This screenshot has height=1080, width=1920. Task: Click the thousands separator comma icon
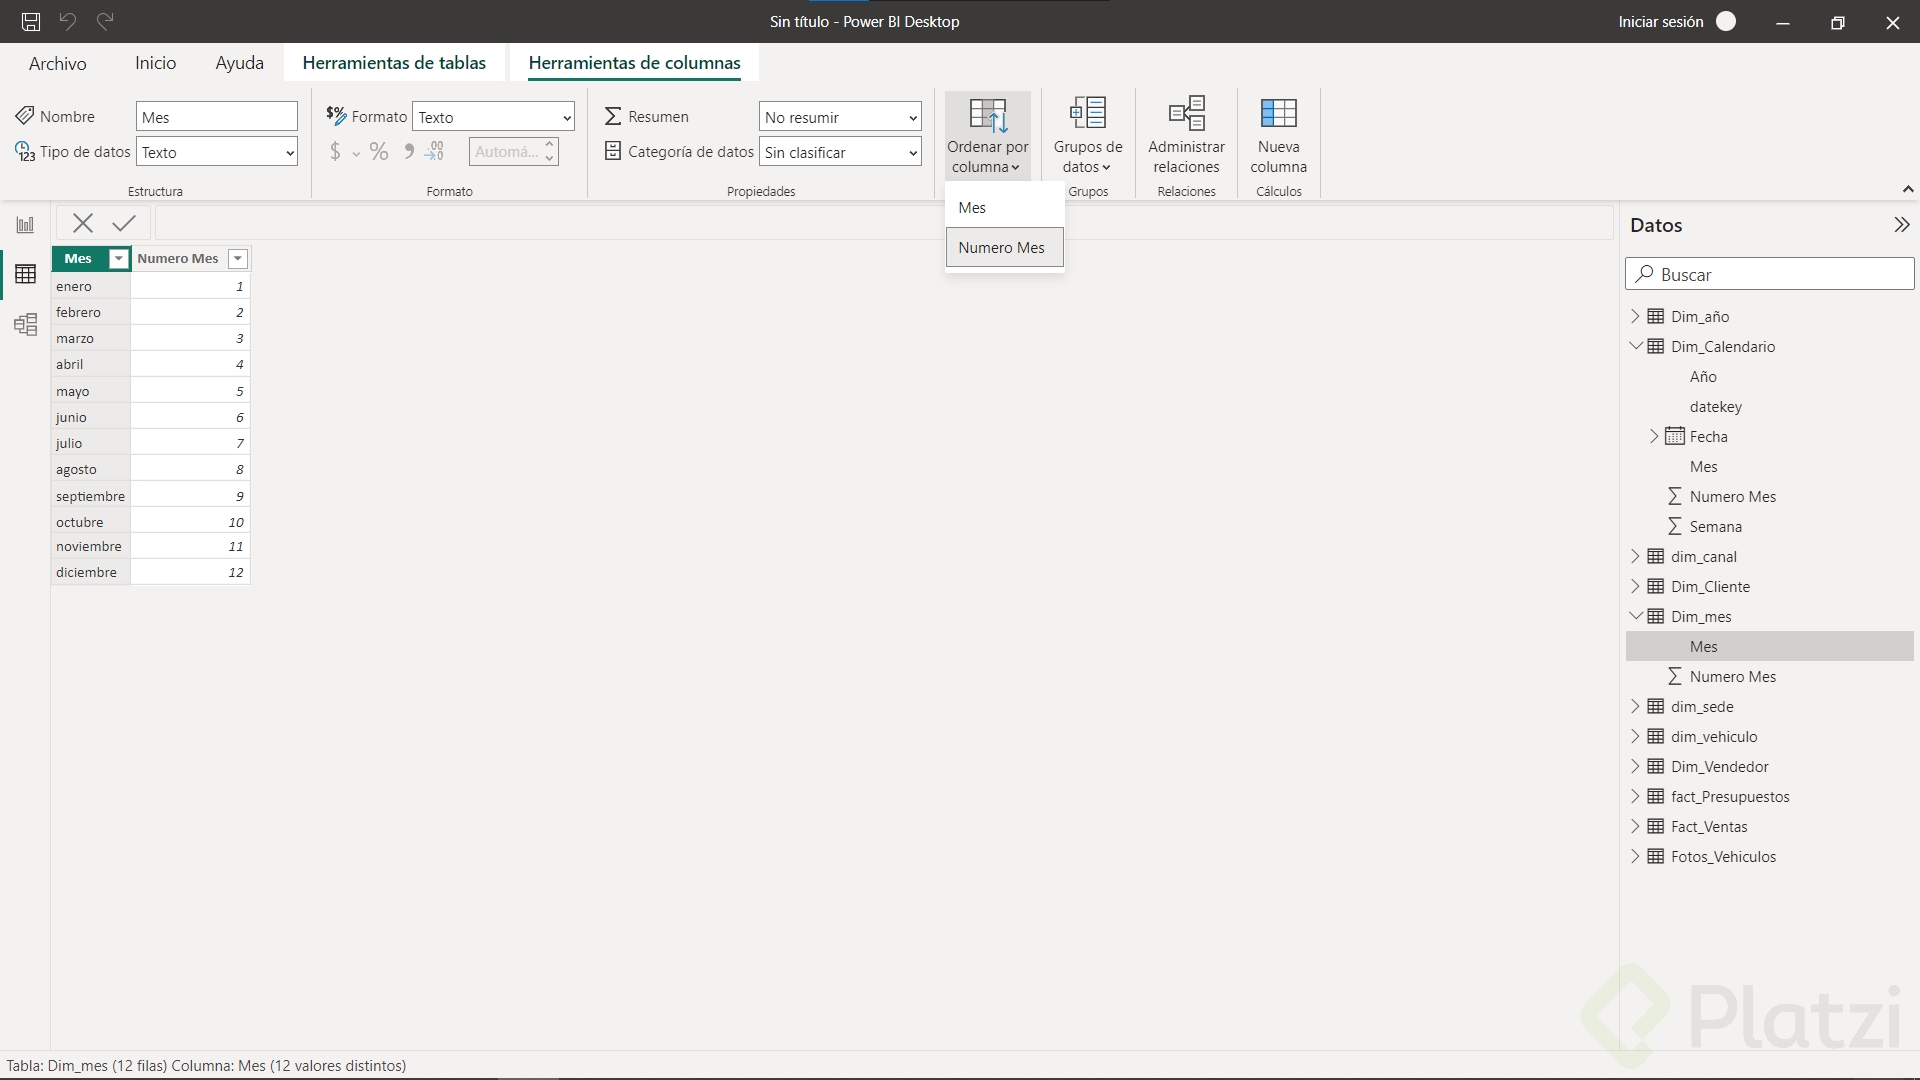(x=409, y=152)
